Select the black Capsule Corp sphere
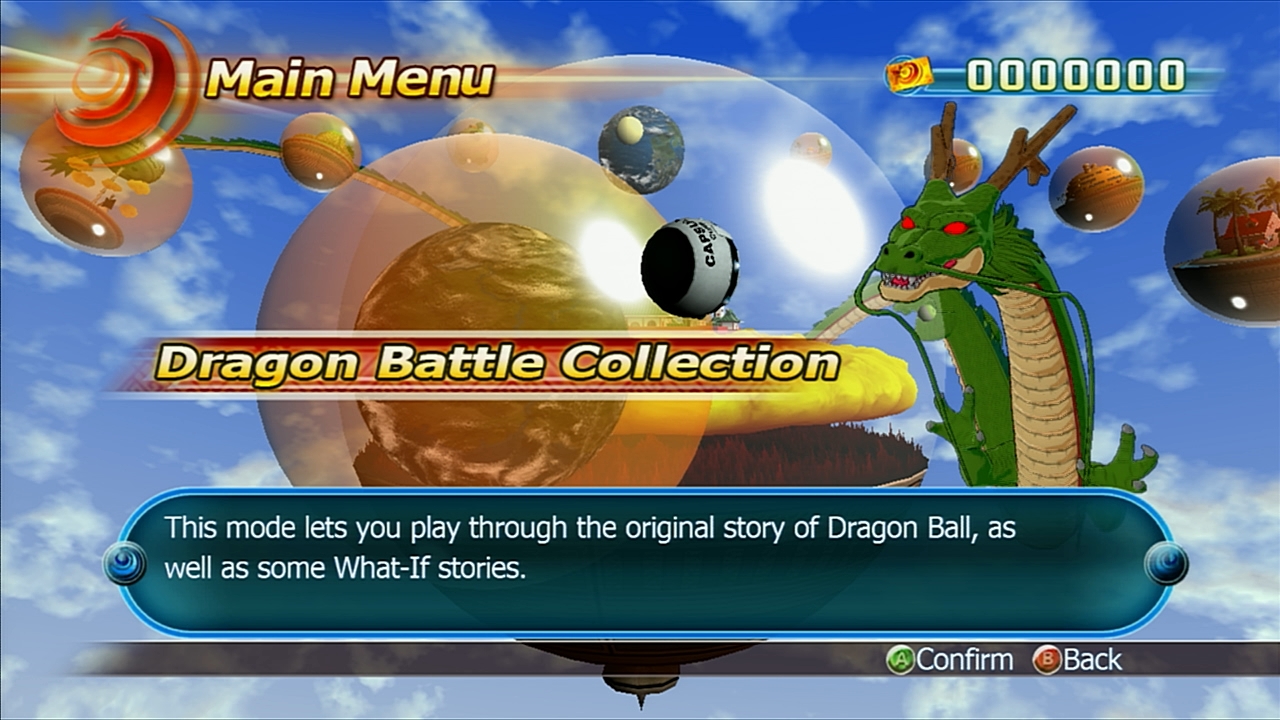1280x720 pixels. [690, 268]
